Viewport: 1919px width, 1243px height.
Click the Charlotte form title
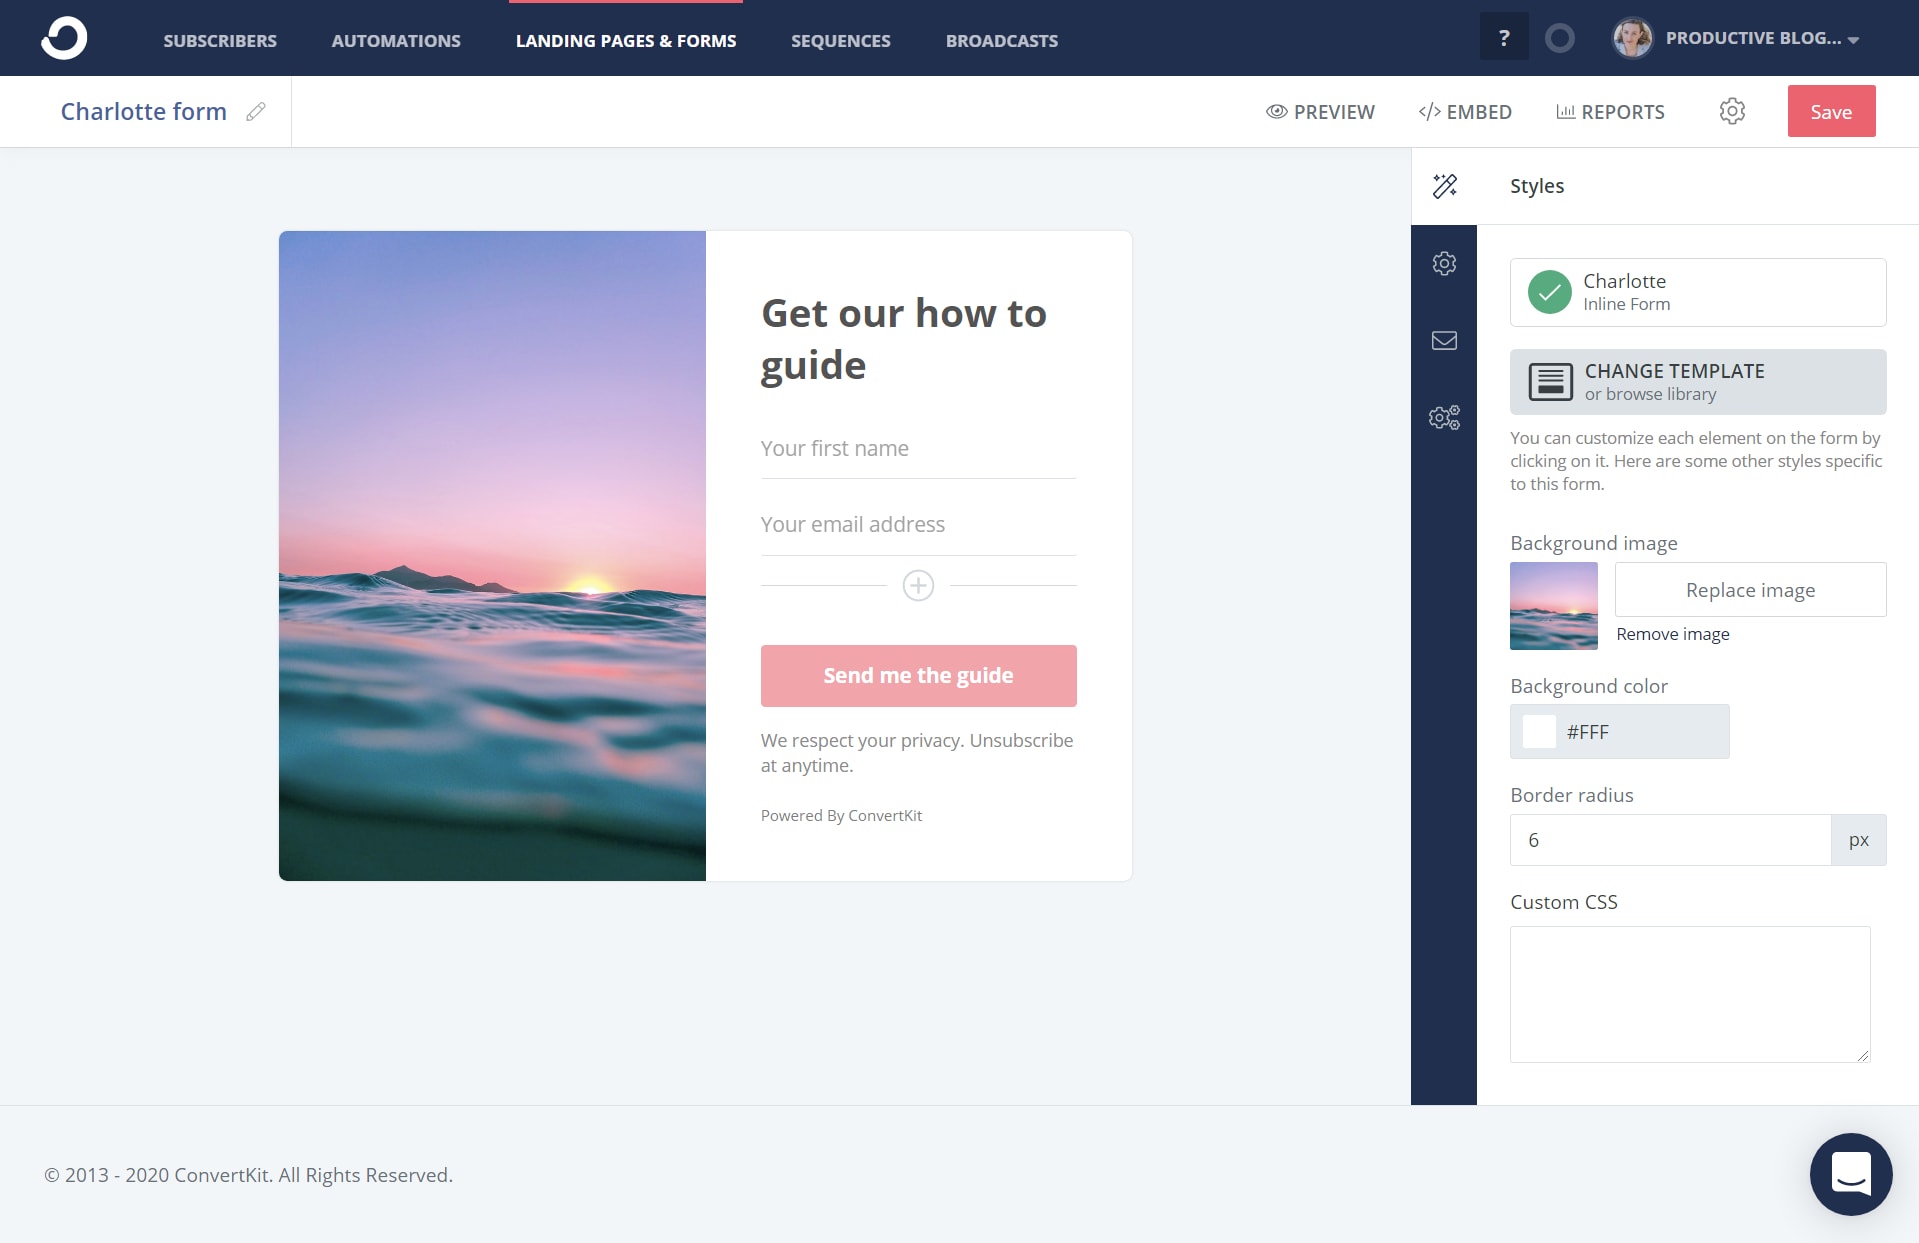(144, 112)
